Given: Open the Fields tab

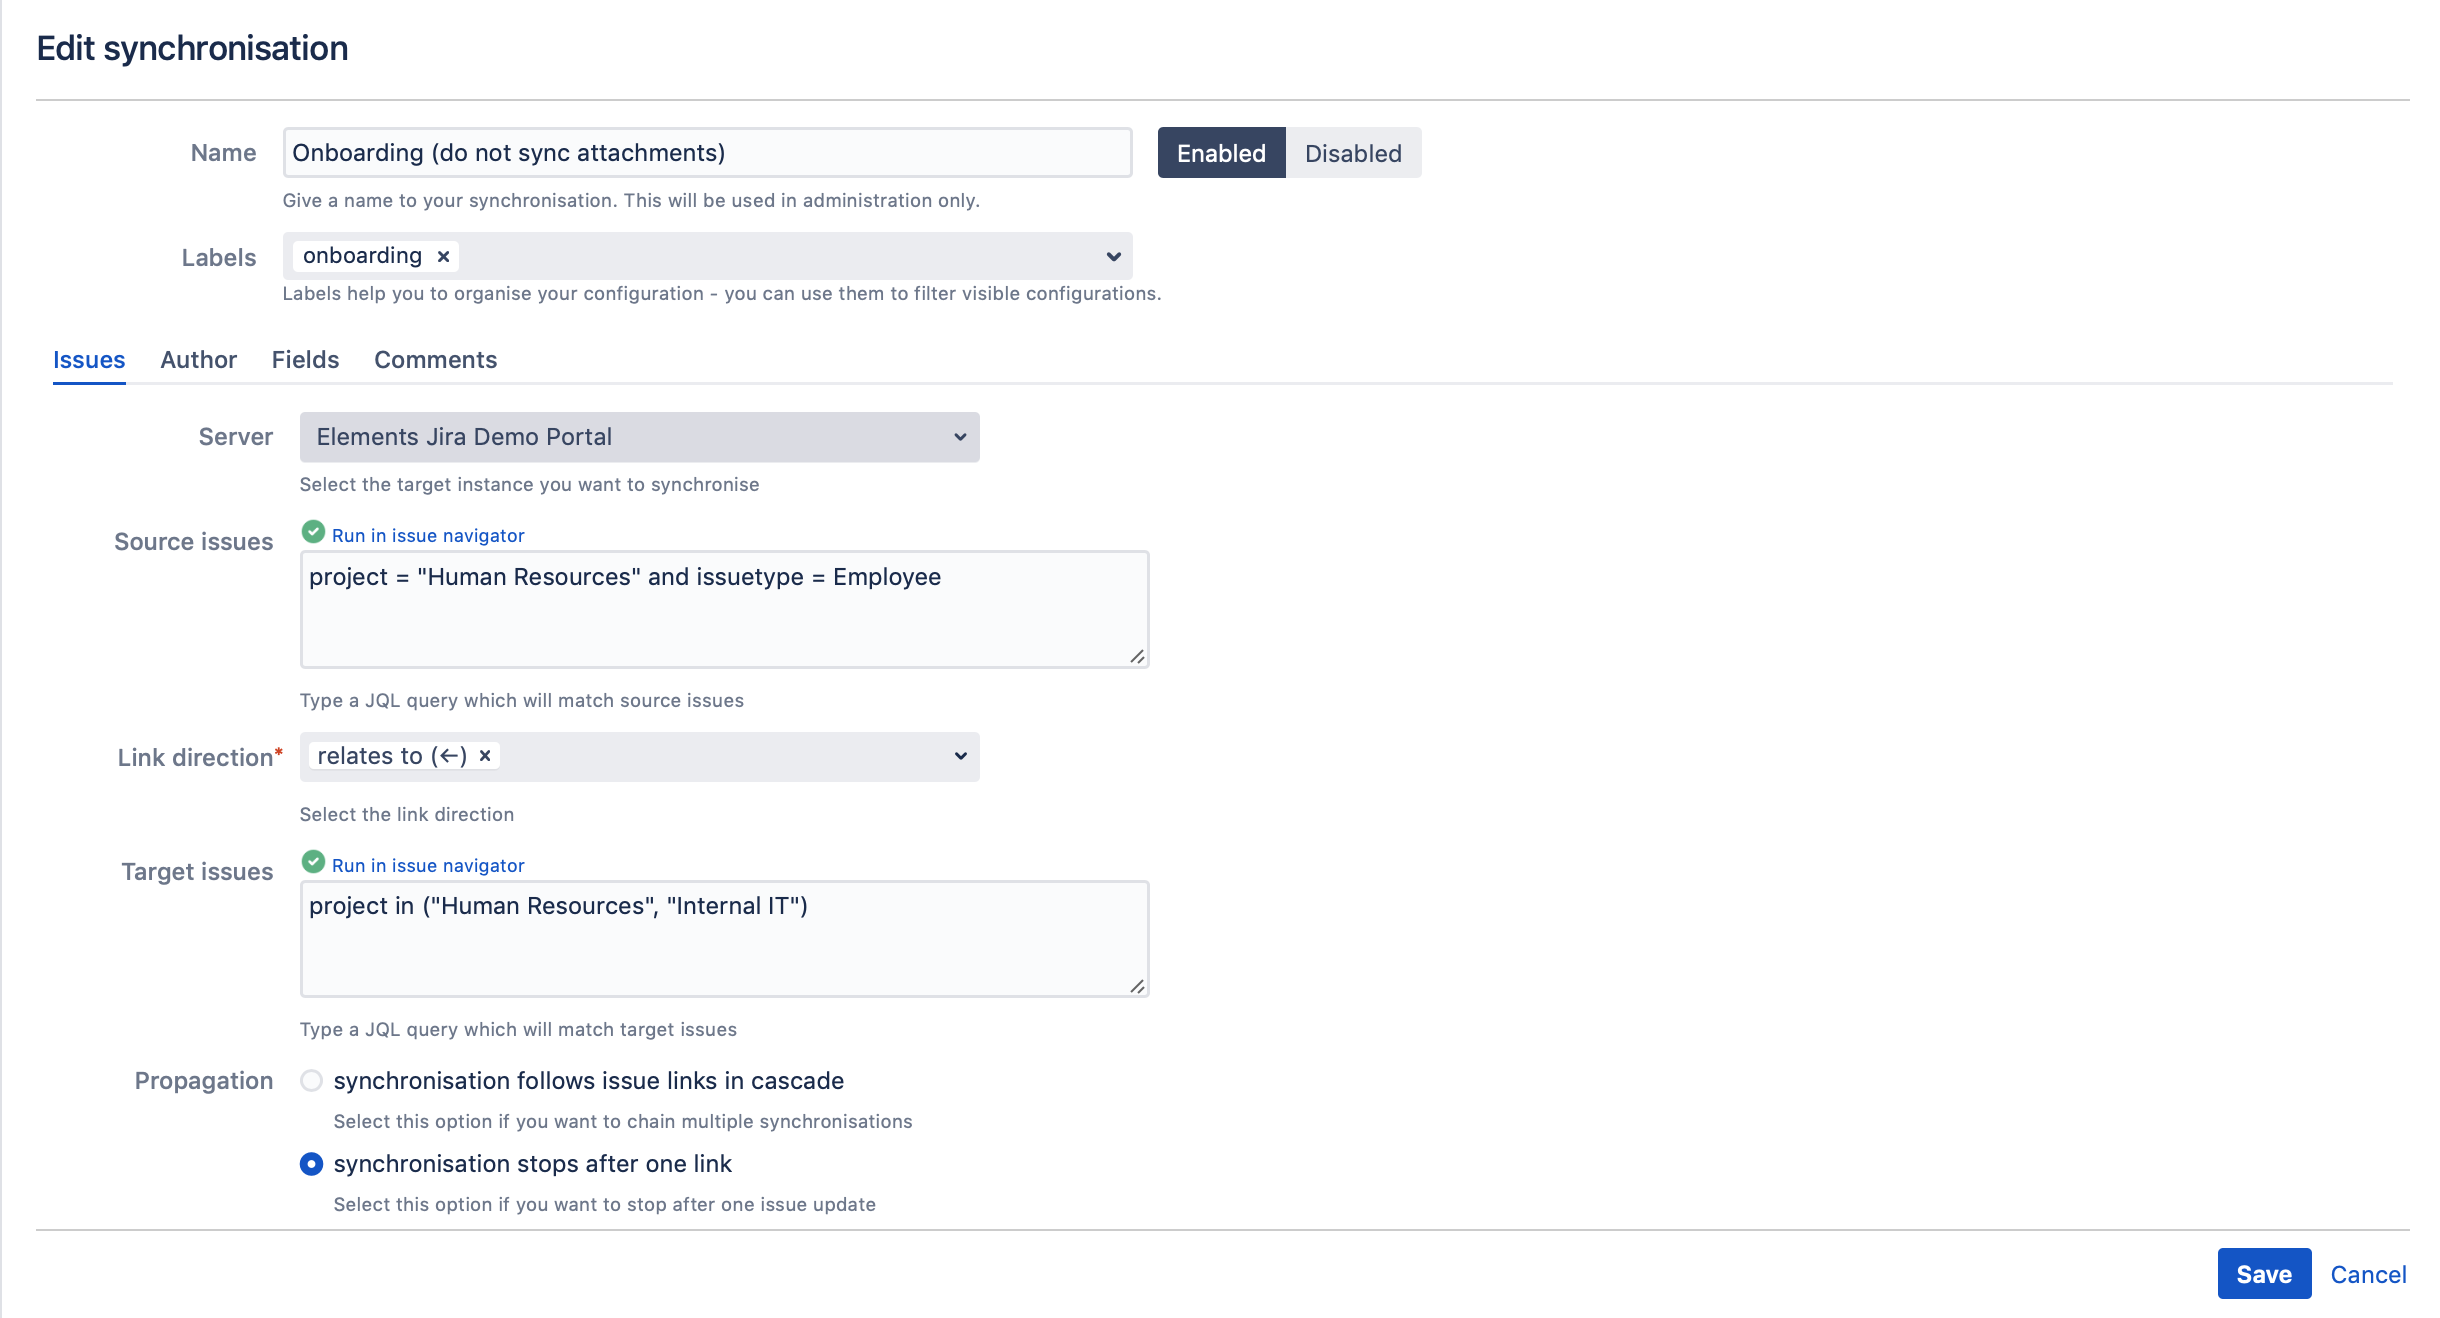Looking at the screenshot, I should coord(305,360).
